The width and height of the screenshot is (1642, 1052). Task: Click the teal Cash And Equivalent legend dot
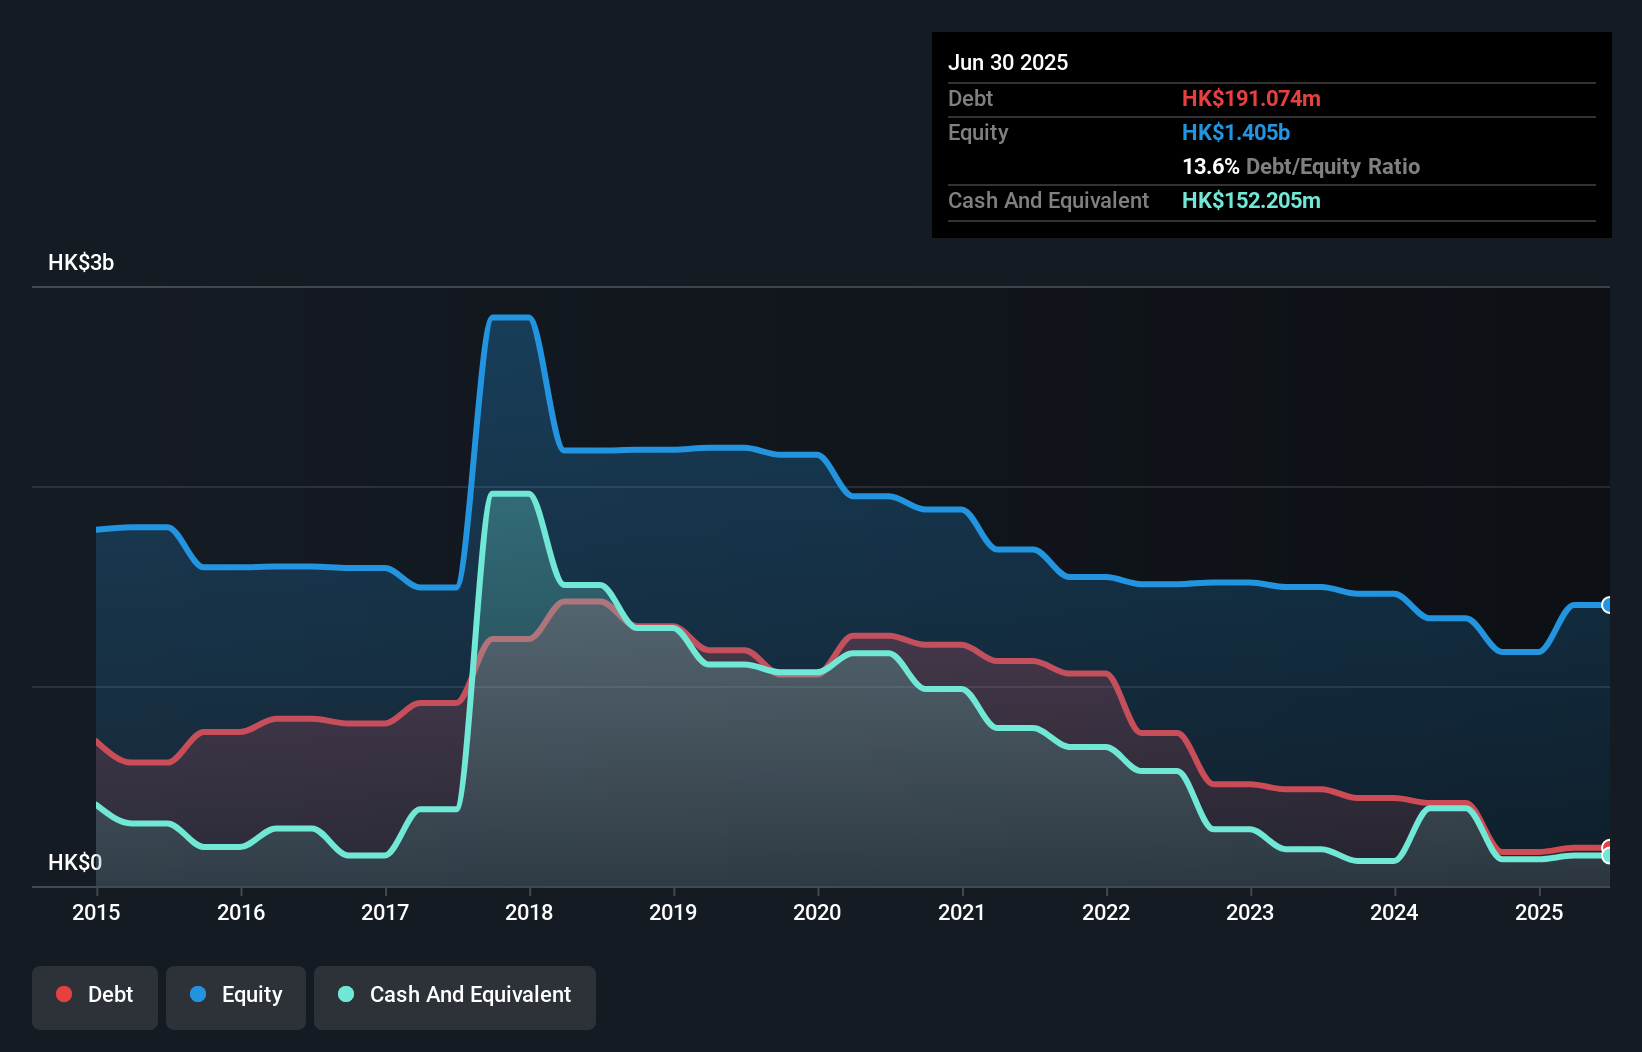tap(345, 994)
